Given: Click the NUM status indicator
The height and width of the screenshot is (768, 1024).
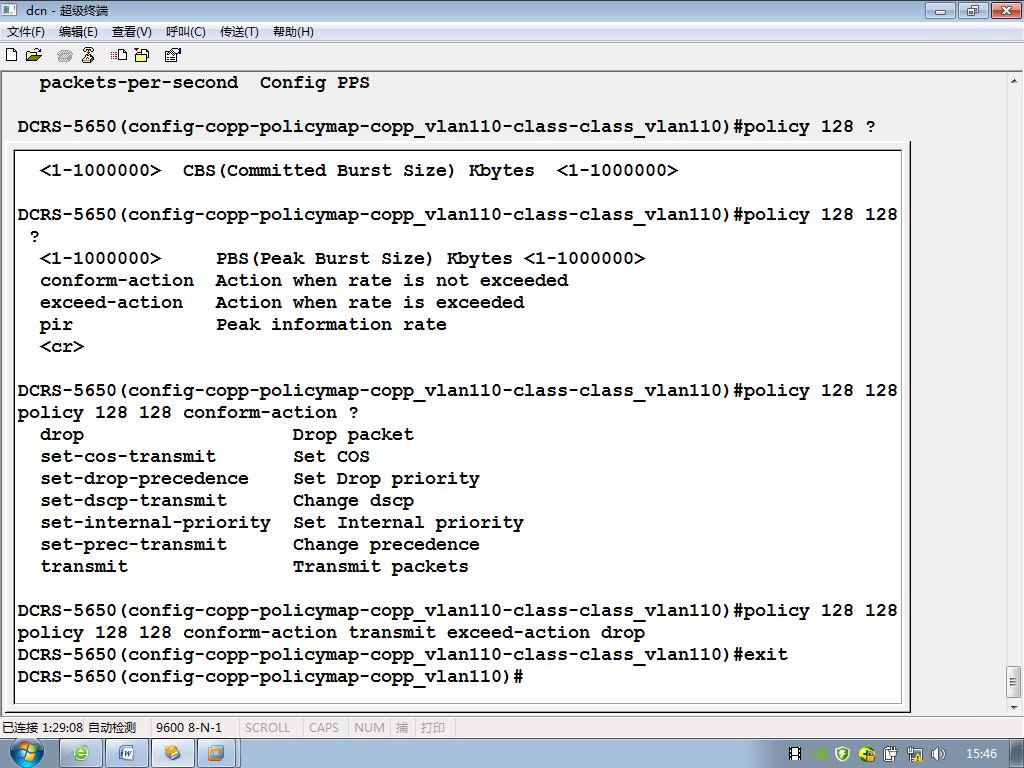Looking at the screenshot, I should click(x=369, y=727).
